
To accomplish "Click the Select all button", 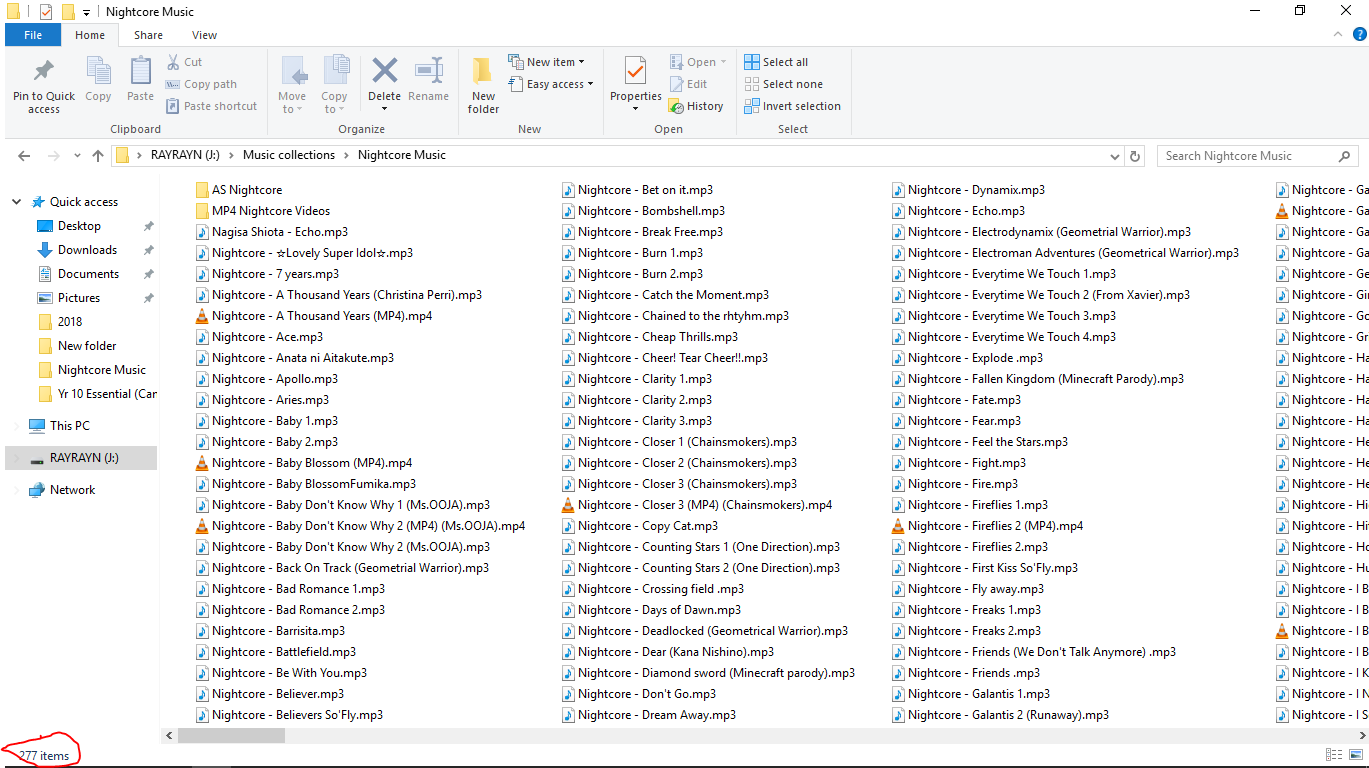I will (x=776, y=62).
